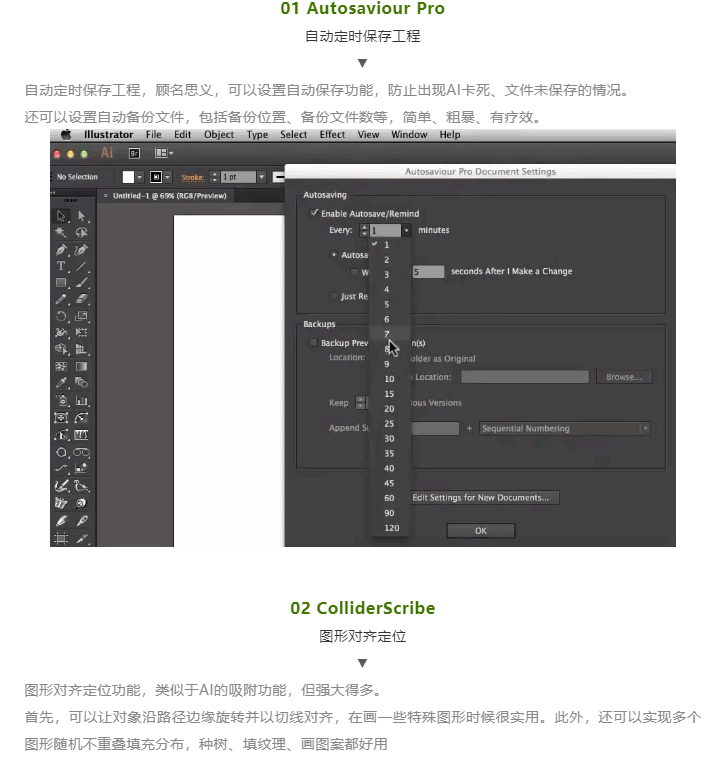Viewport: 721px width, 758px height.
Task: Select the Direct Selection tool
Action: [81, 216]
